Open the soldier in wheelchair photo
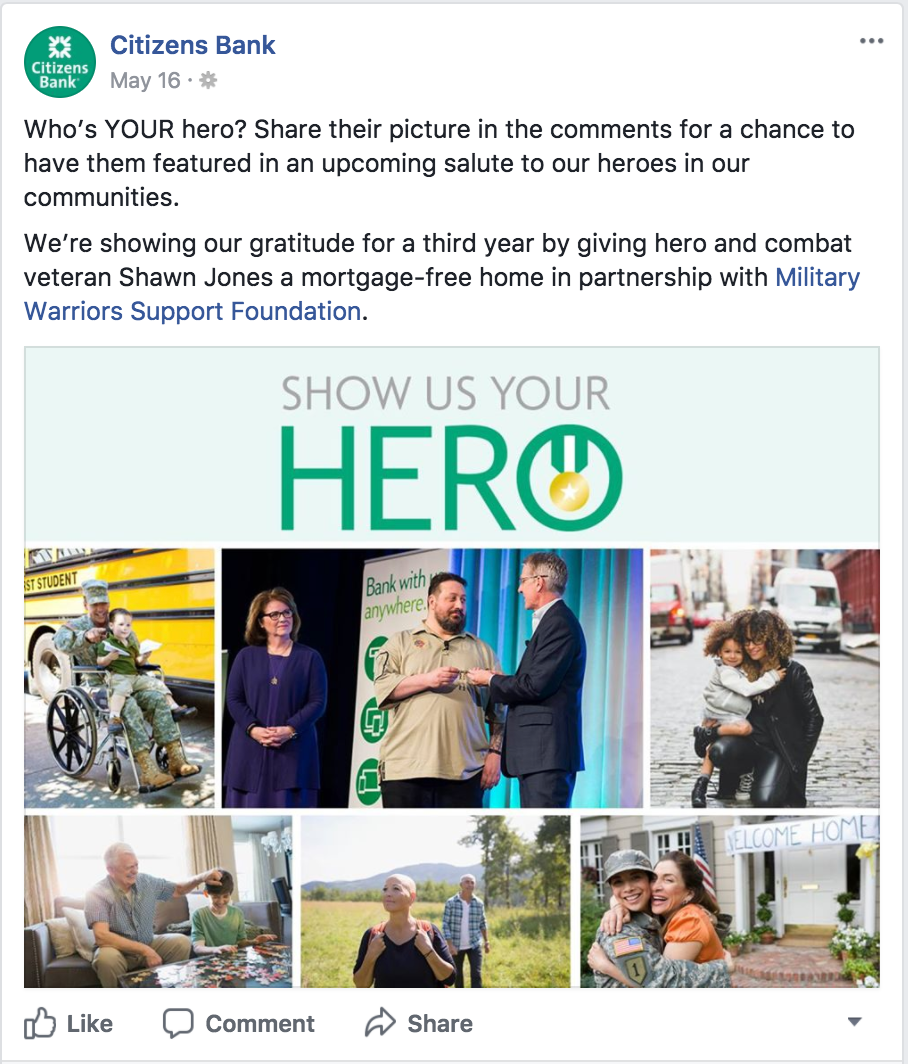Image resolution: width=908 pixels, height=1064 pixels. (x=119, y=678)
